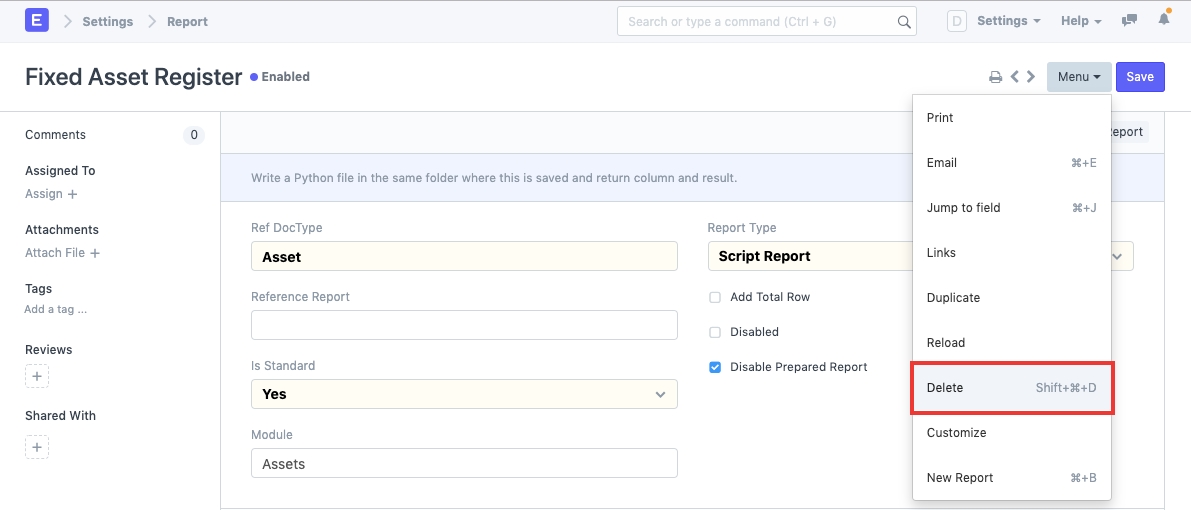Open the Is Standard dropdown
1191x510 pixels.
pyautogui.click(x=464, y=394)
